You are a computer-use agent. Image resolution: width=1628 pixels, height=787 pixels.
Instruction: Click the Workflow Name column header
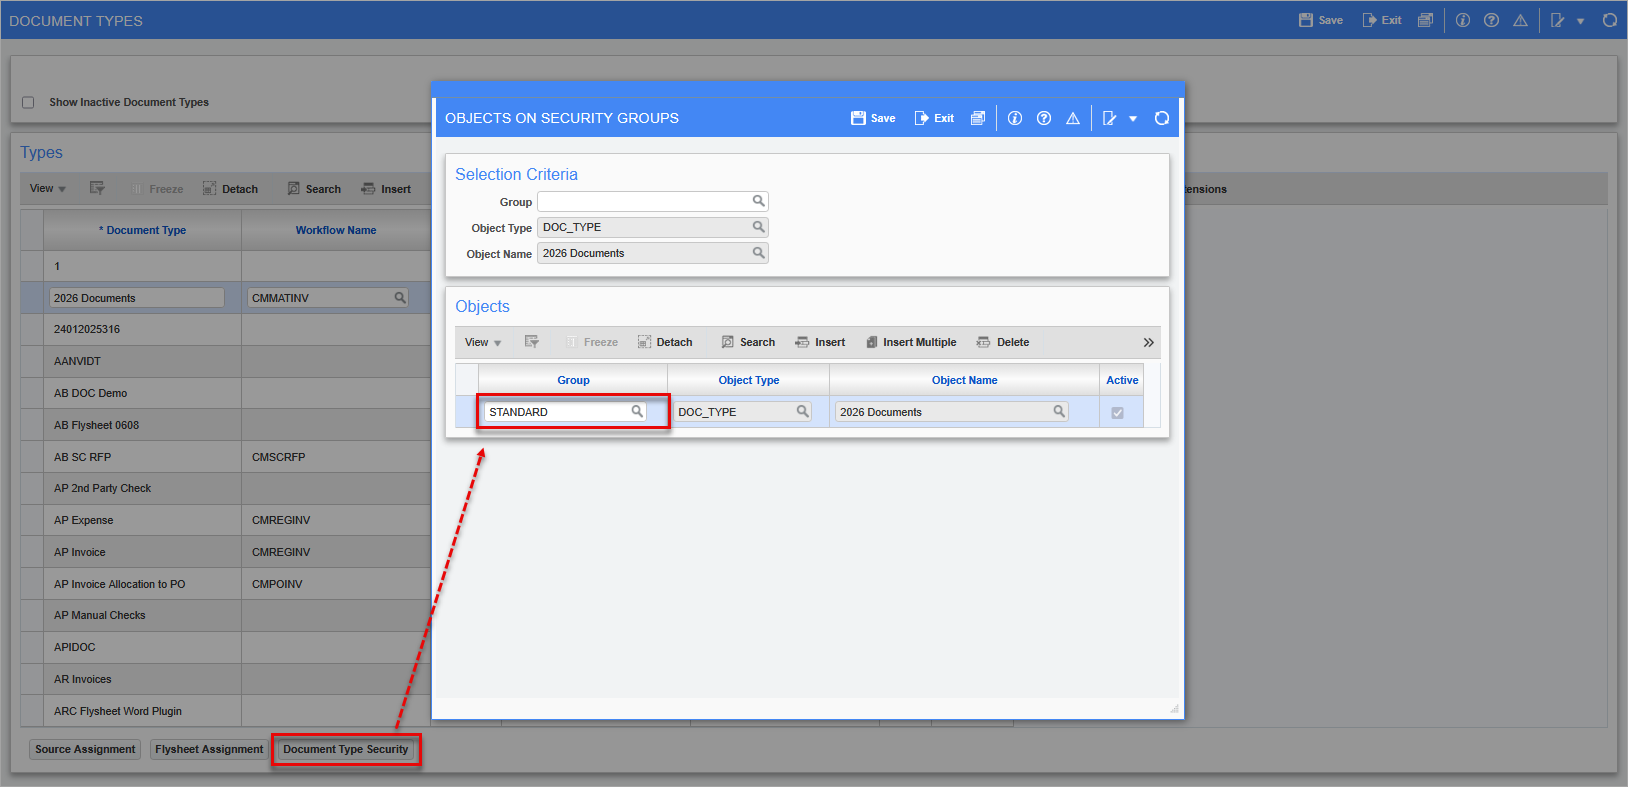(x=336, y=230)
